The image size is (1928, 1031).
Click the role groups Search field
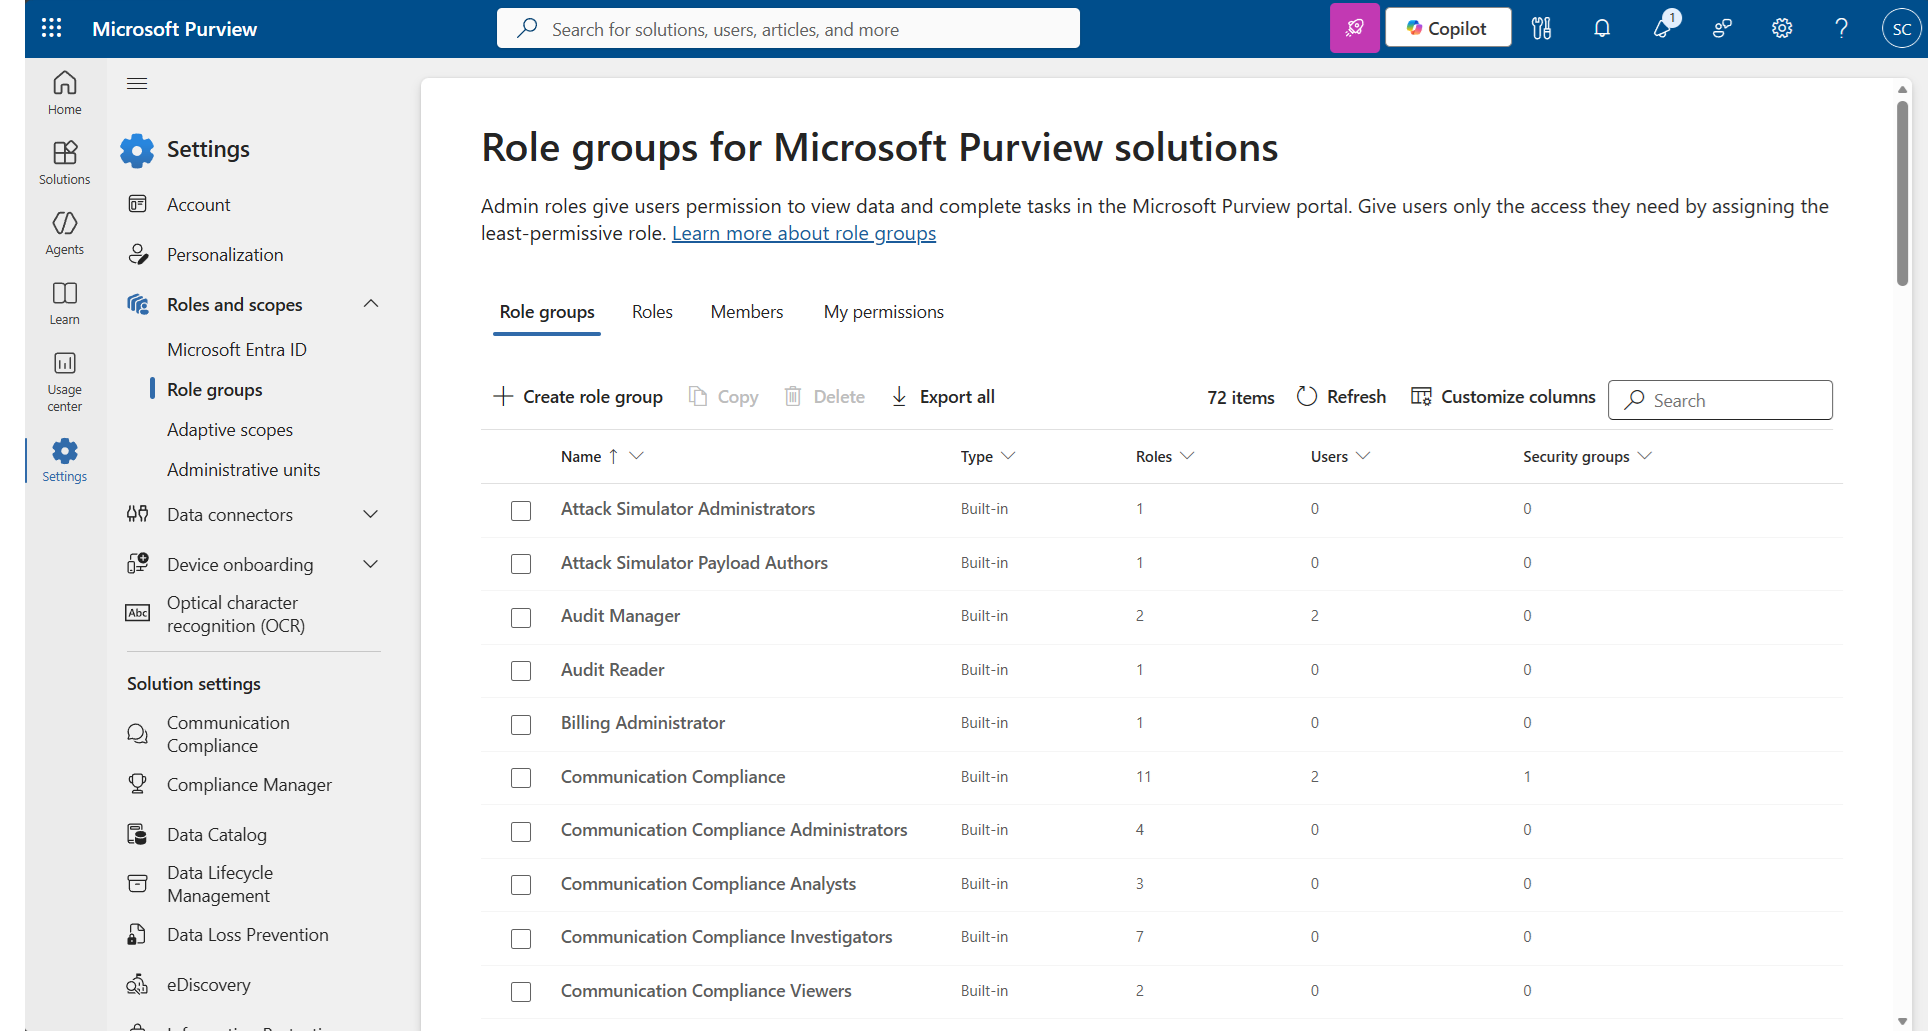(1720, 400)
